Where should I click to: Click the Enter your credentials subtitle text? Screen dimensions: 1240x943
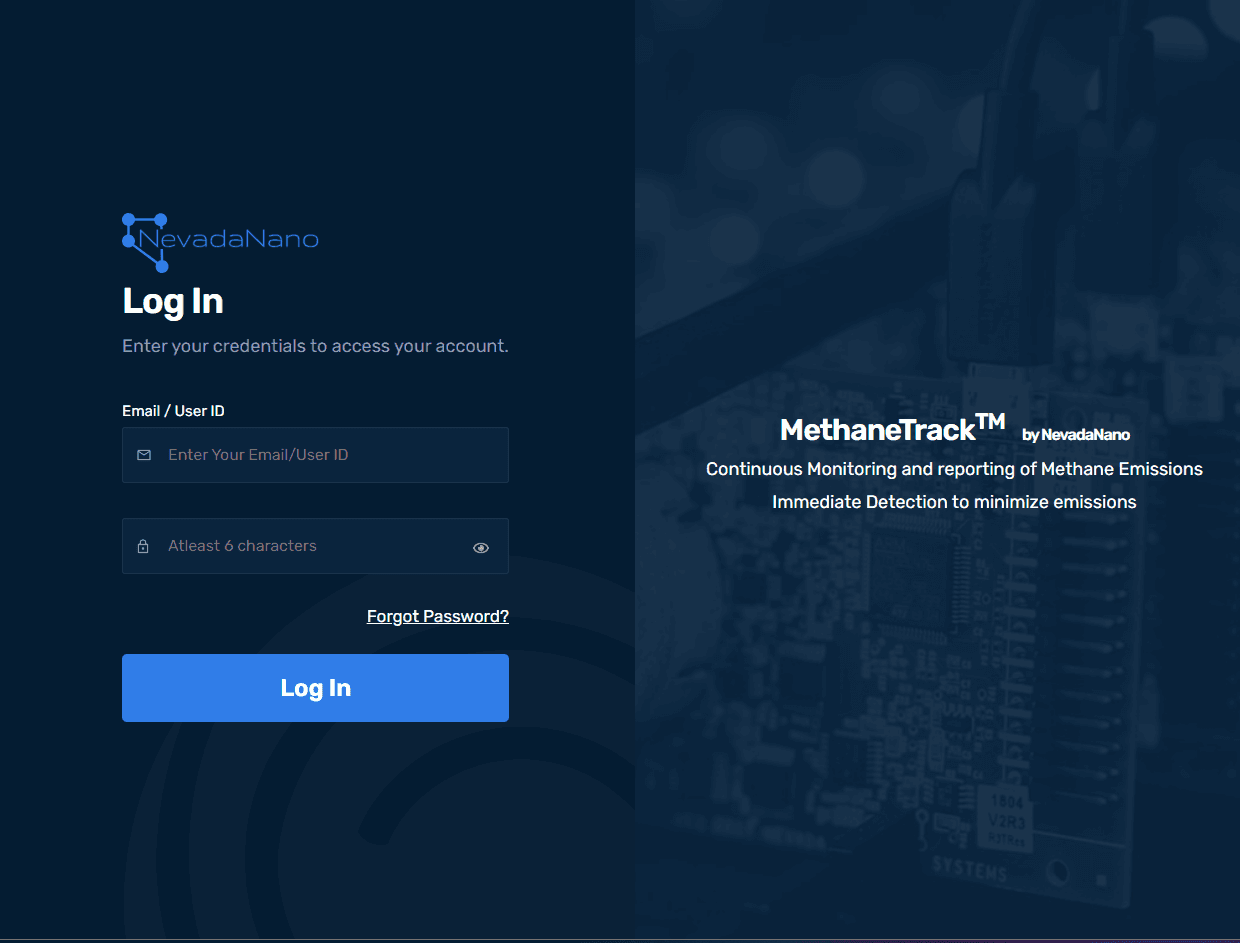315,346
